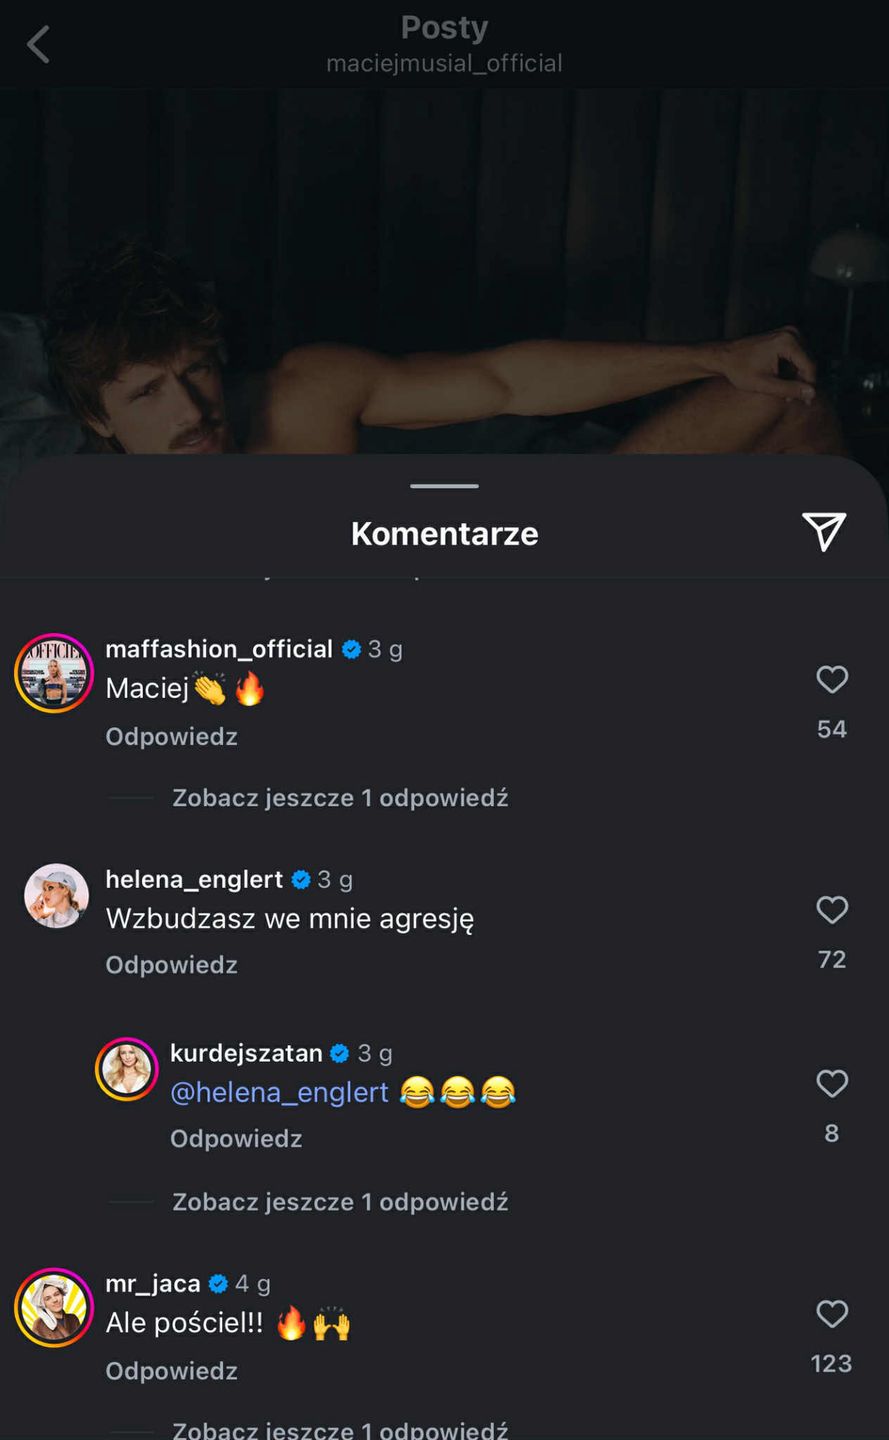
Task: Expand replies under maffashion_official's comment
Action: 340,797
